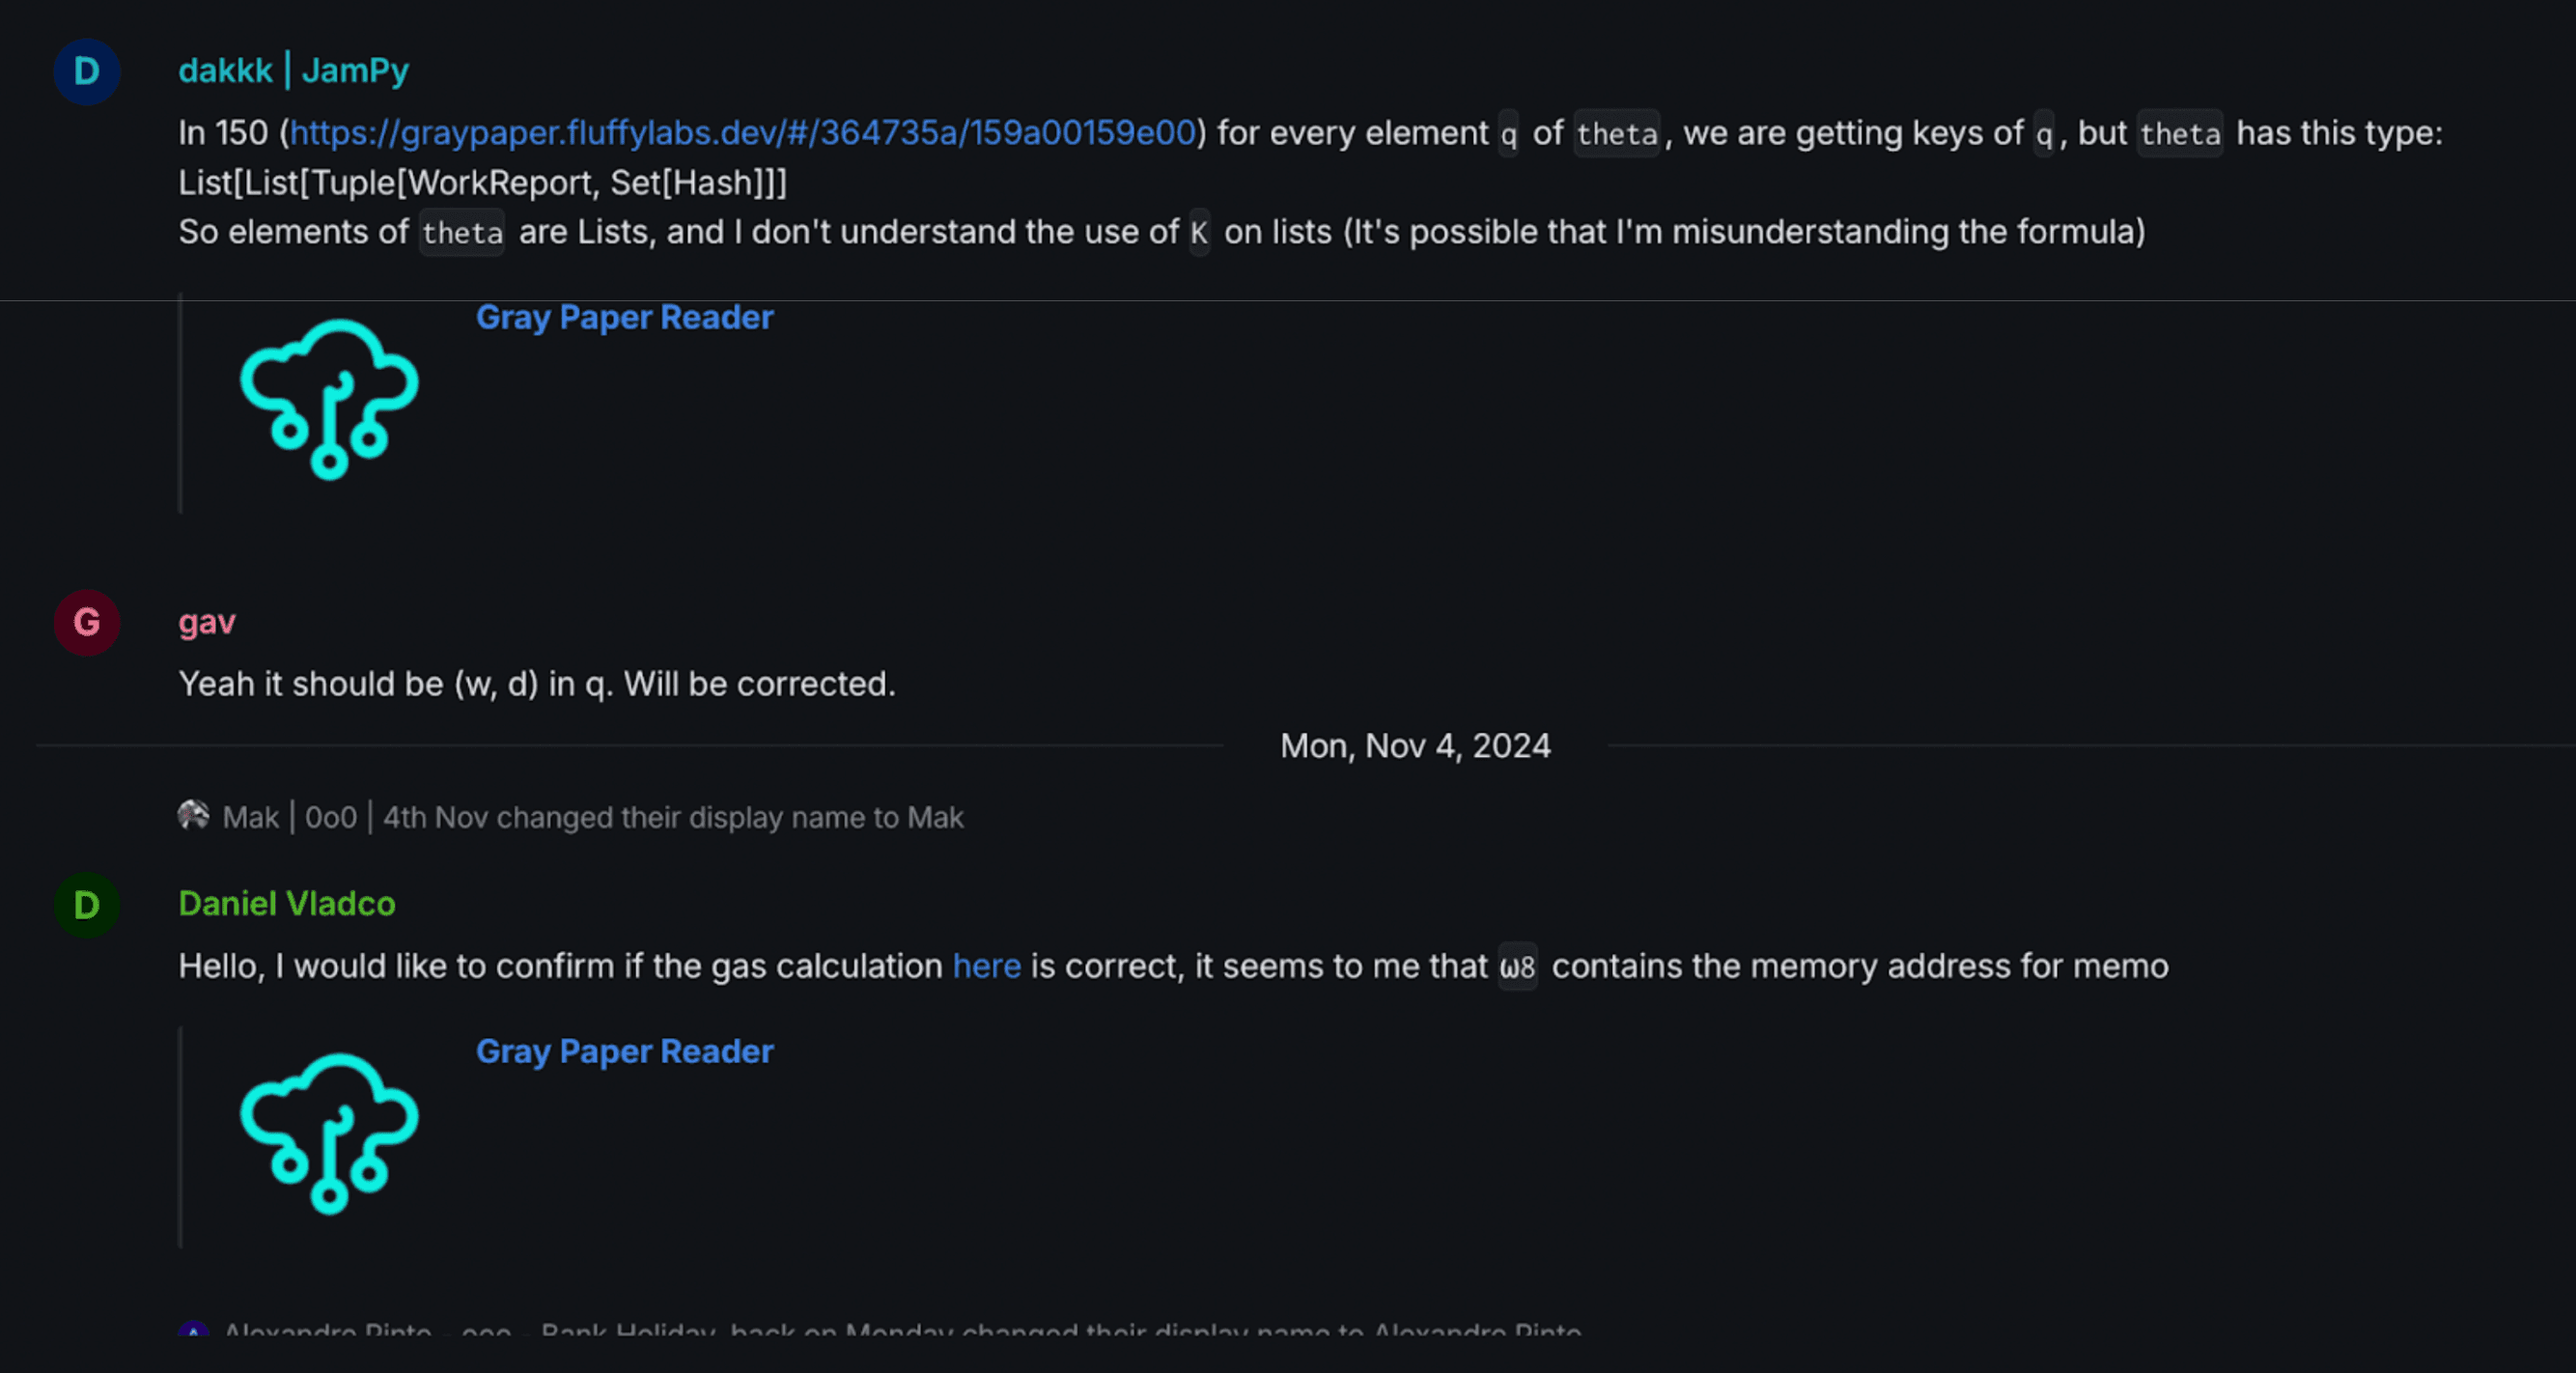
Task: Follow the "here" link in Daniel's message
Action: tap(986, 966)
